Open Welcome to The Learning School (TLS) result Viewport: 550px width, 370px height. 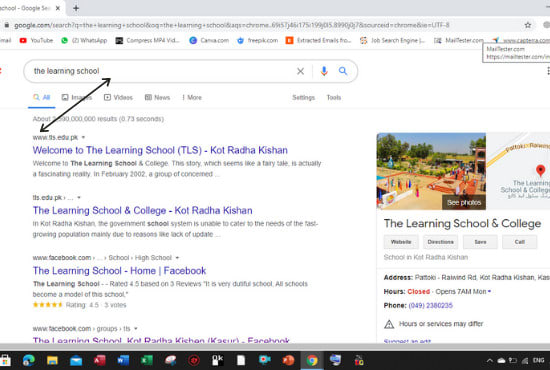coord(160,150)
